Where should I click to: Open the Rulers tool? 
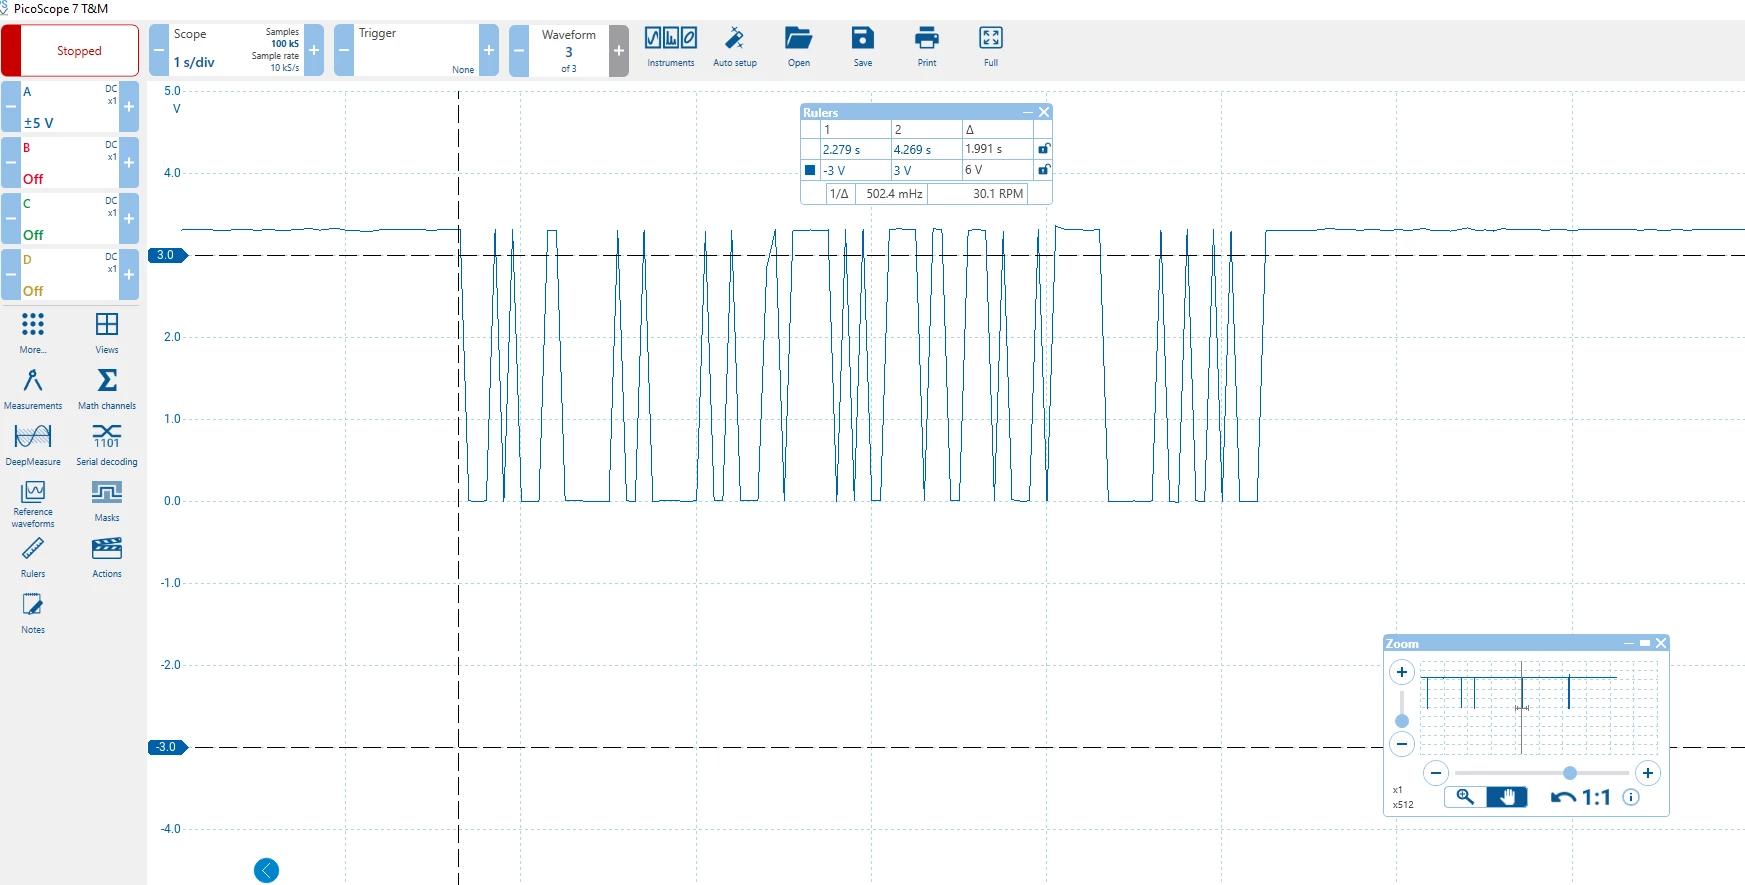tap(33, 556)
